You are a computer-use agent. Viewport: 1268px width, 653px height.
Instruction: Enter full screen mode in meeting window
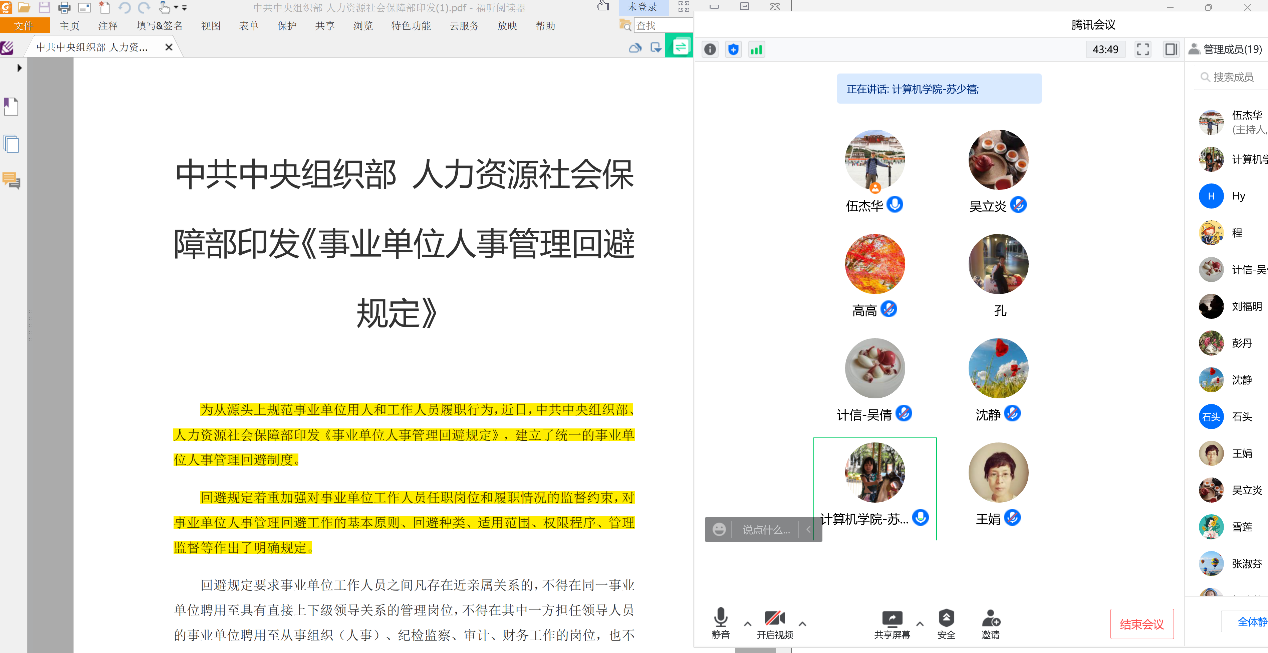(1143, 49)
